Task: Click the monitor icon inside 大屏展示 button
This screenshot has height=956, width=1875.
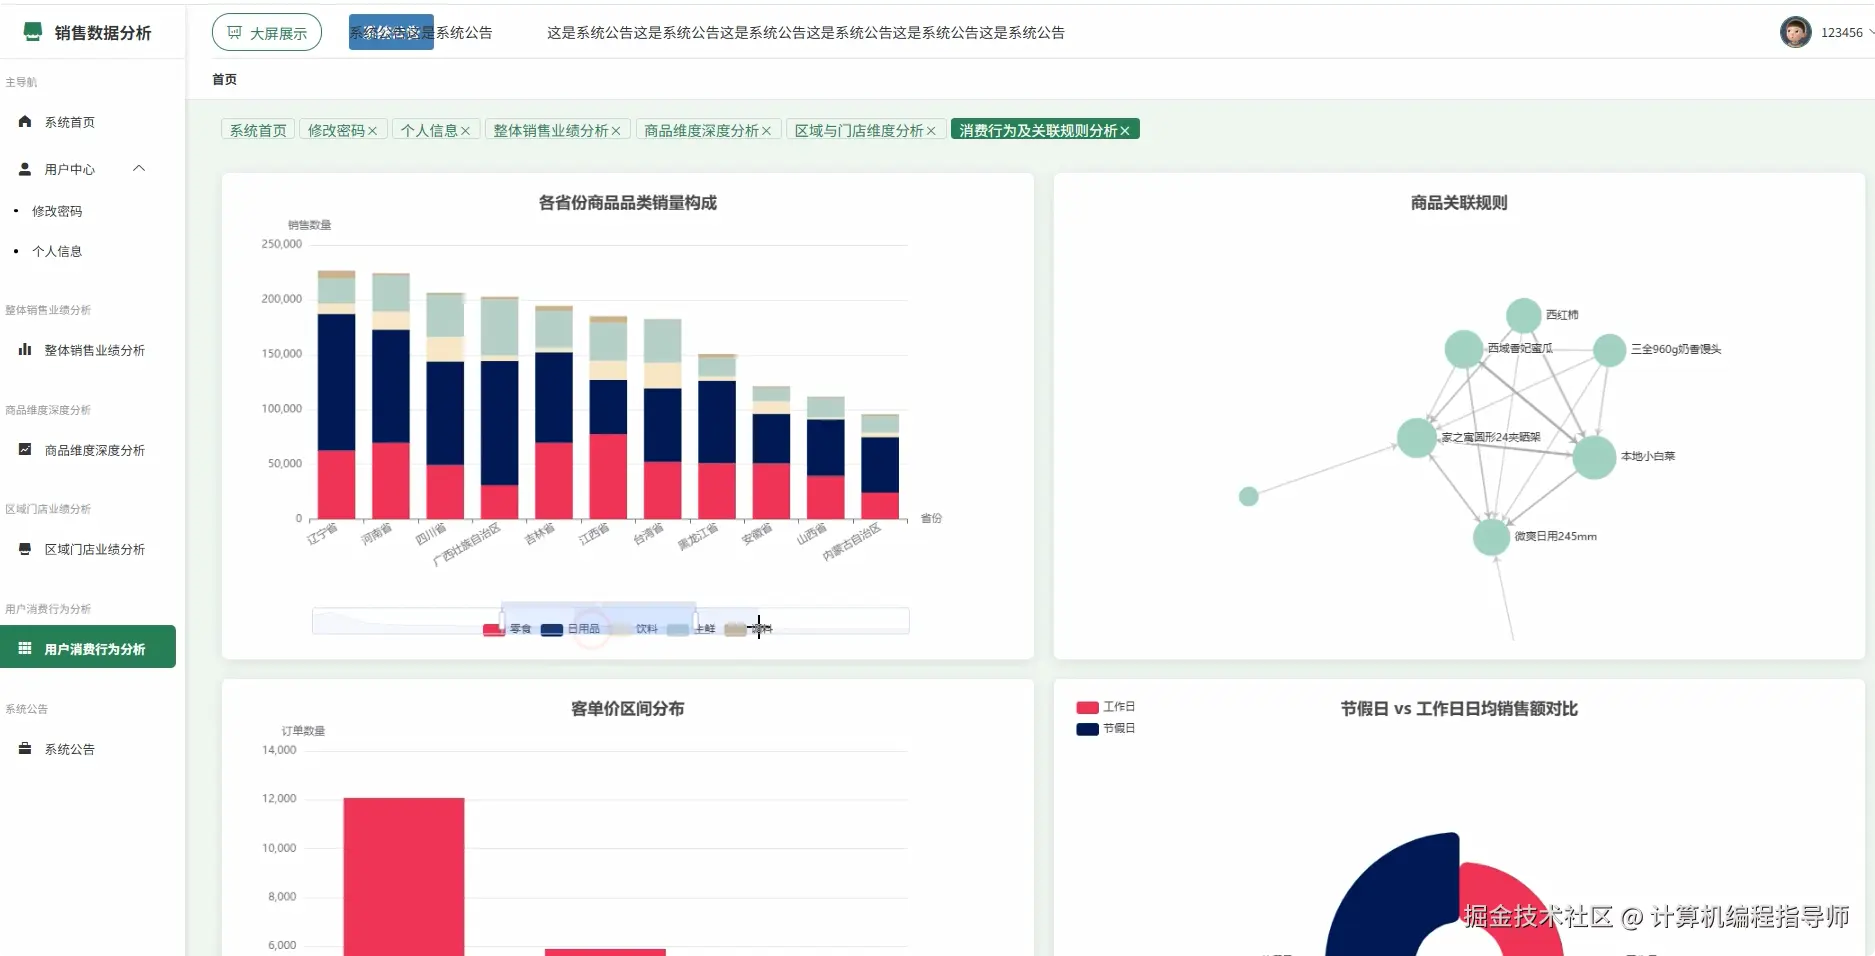Action: (x=234, y=31)
